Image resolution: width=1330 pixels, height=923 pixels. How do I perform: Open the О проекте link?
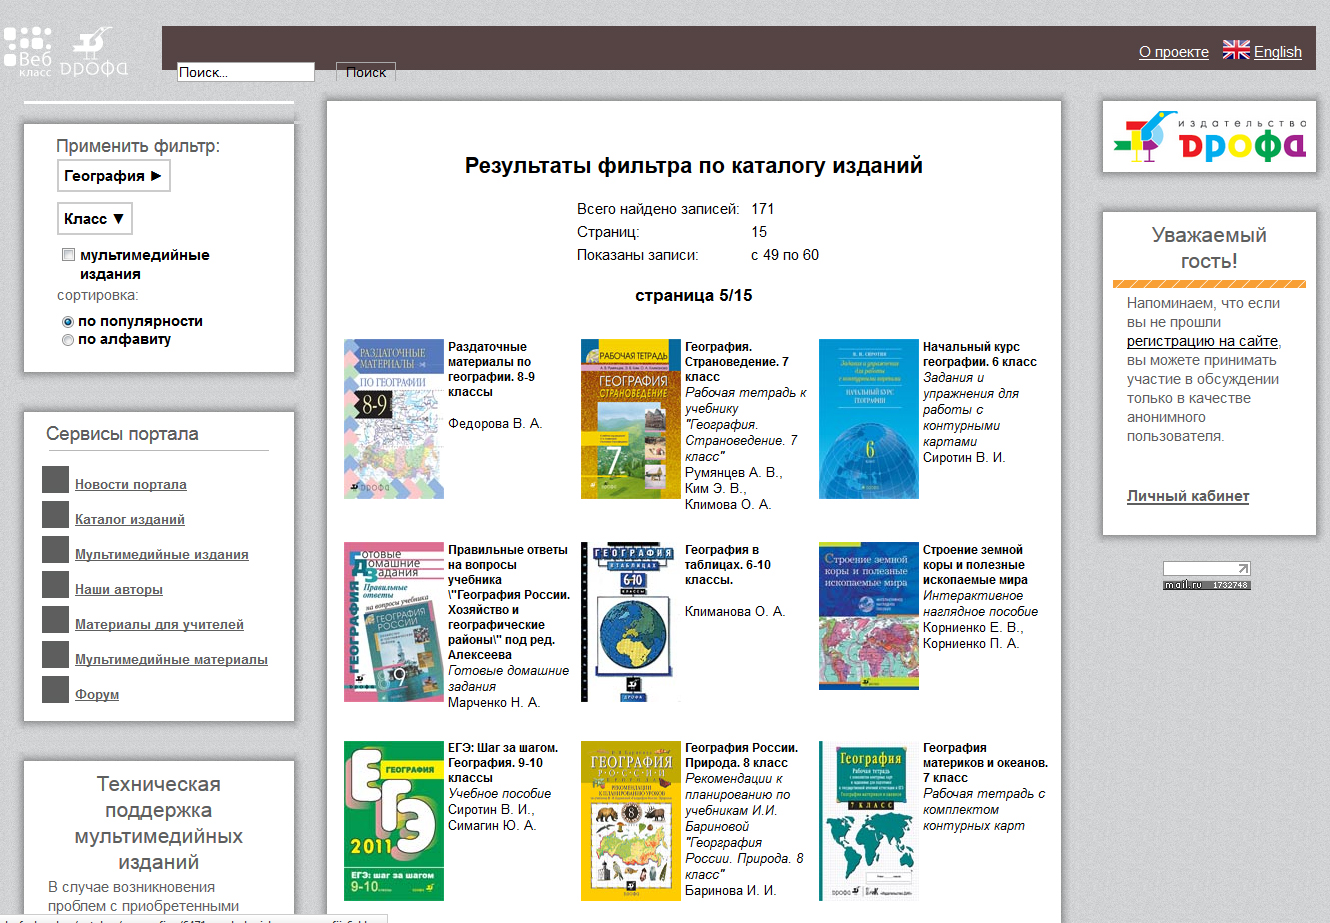click(x=1174, y=52)
